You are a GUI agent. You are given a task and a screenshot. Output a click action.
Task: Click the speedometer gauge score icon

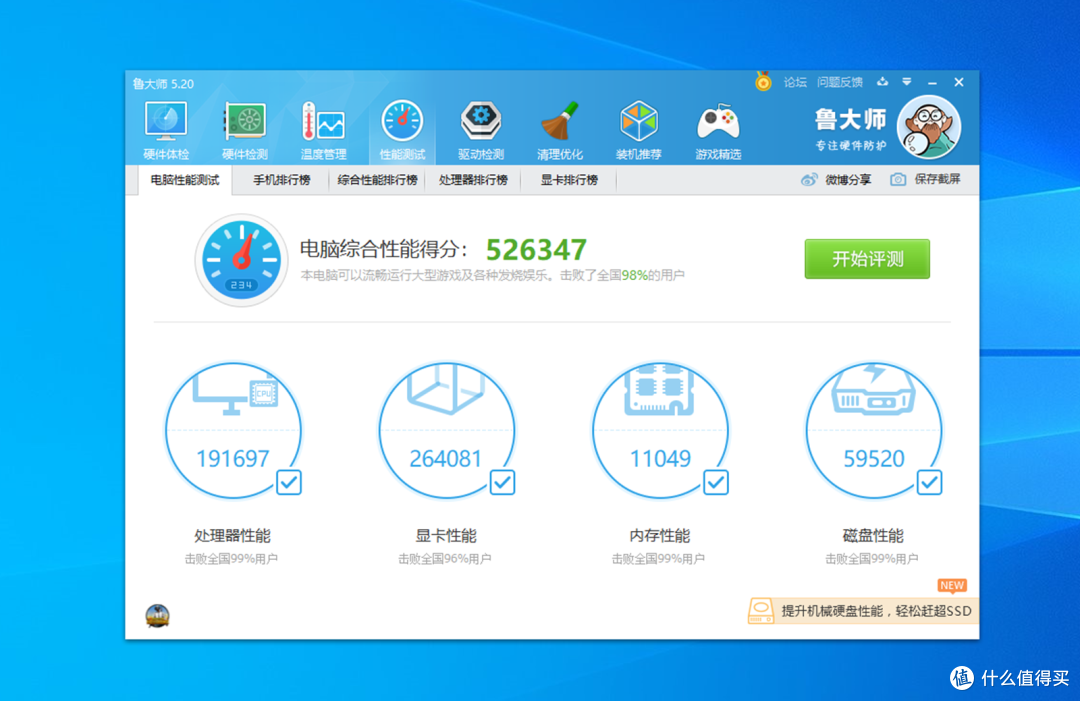tap(241, 260)
